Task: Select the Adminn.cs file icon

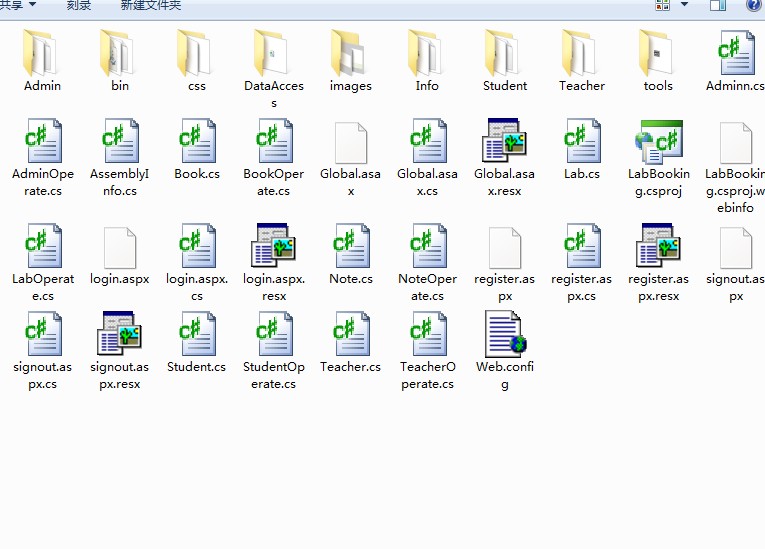Action: 736,53
